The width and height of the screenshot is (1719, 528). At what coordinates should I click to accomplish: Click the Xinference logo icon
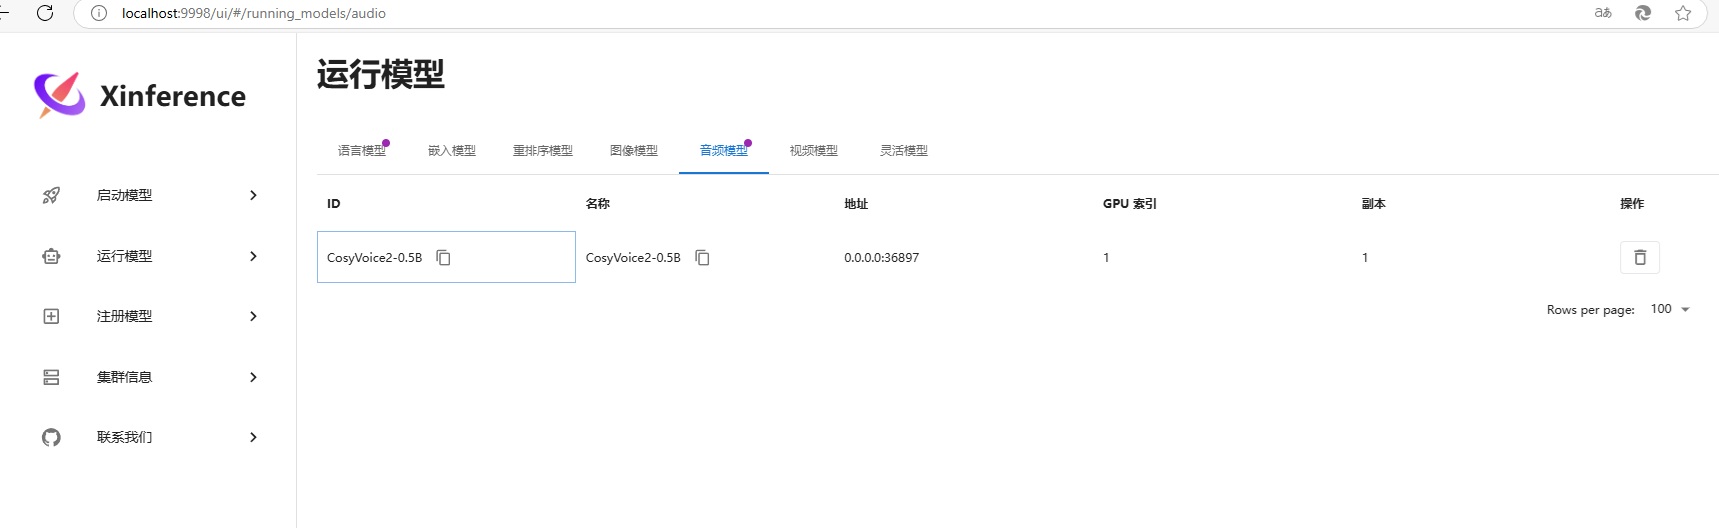(60, 95)
